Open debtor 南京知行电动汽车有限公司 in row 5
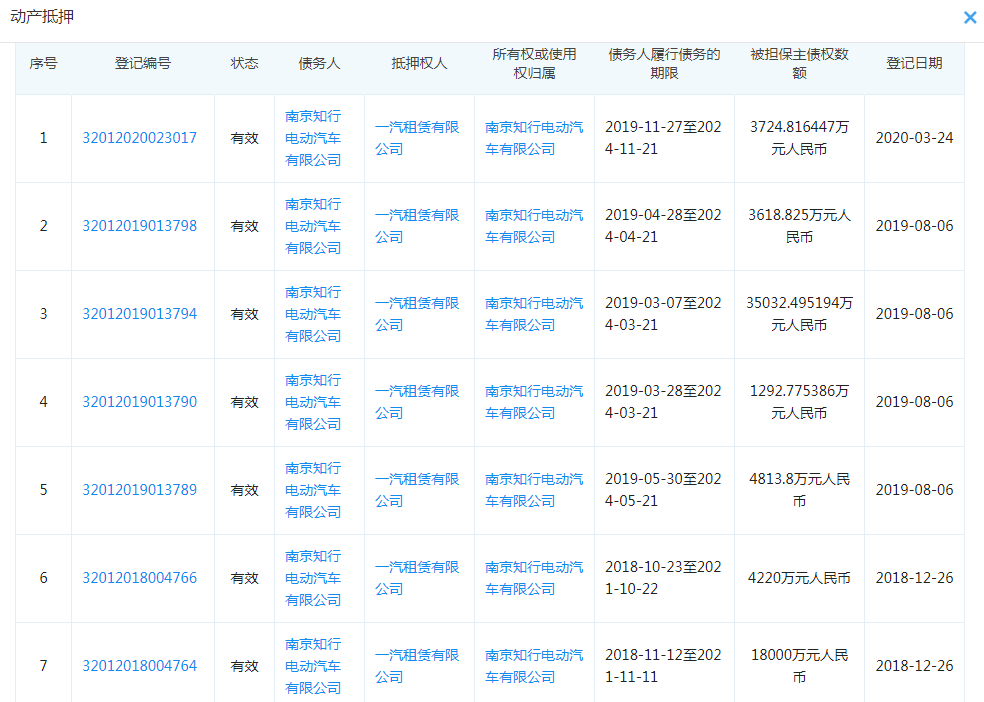This screenshot has height=702, width=984. click(313, 490)
